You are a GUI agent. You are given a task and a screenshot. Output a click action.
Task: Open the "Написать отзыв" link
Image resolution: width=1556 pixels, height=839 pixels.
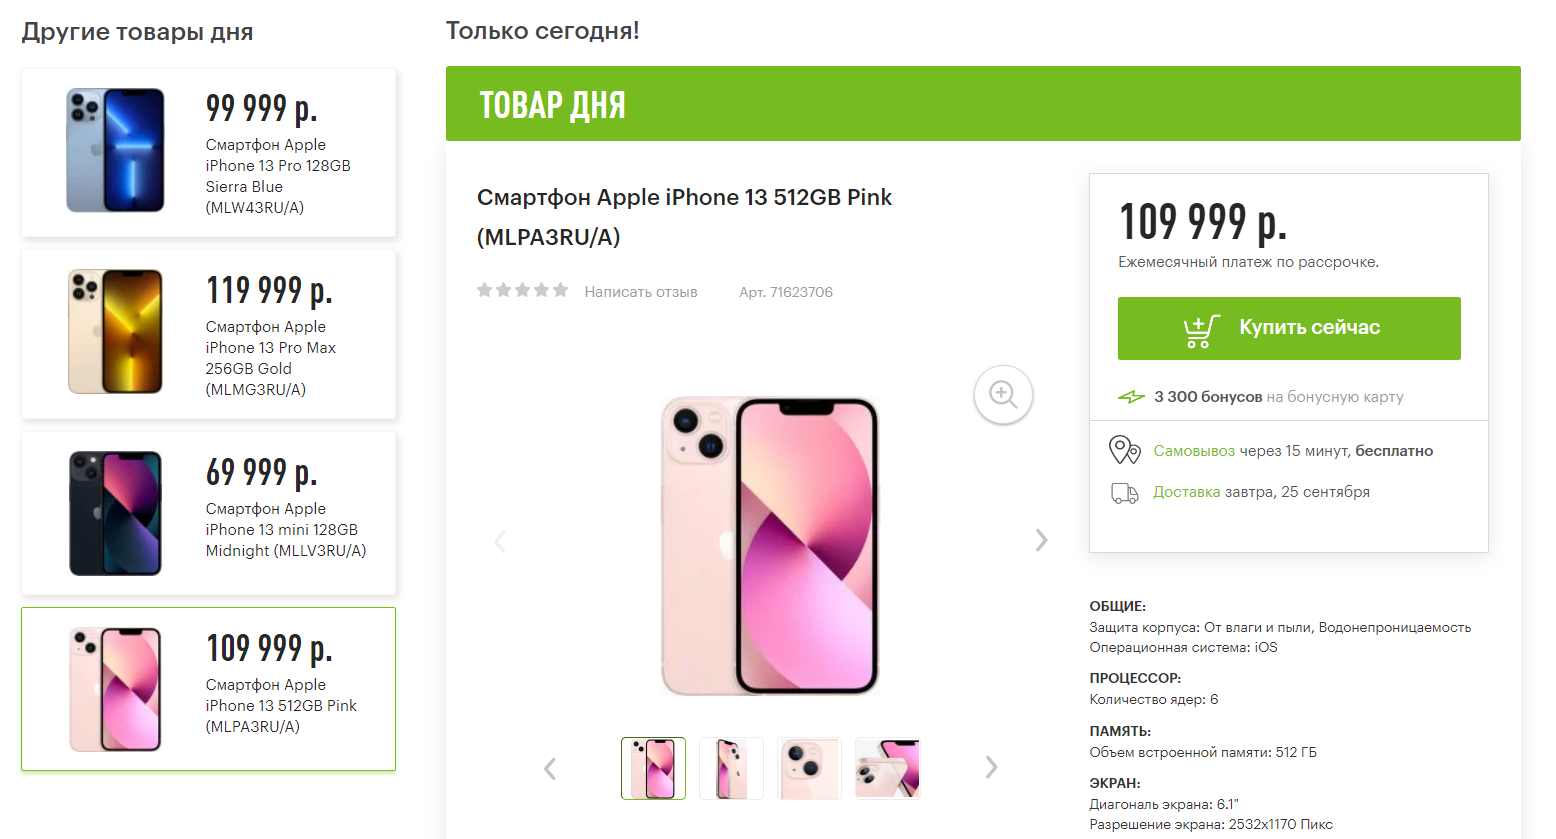[641, 292]
